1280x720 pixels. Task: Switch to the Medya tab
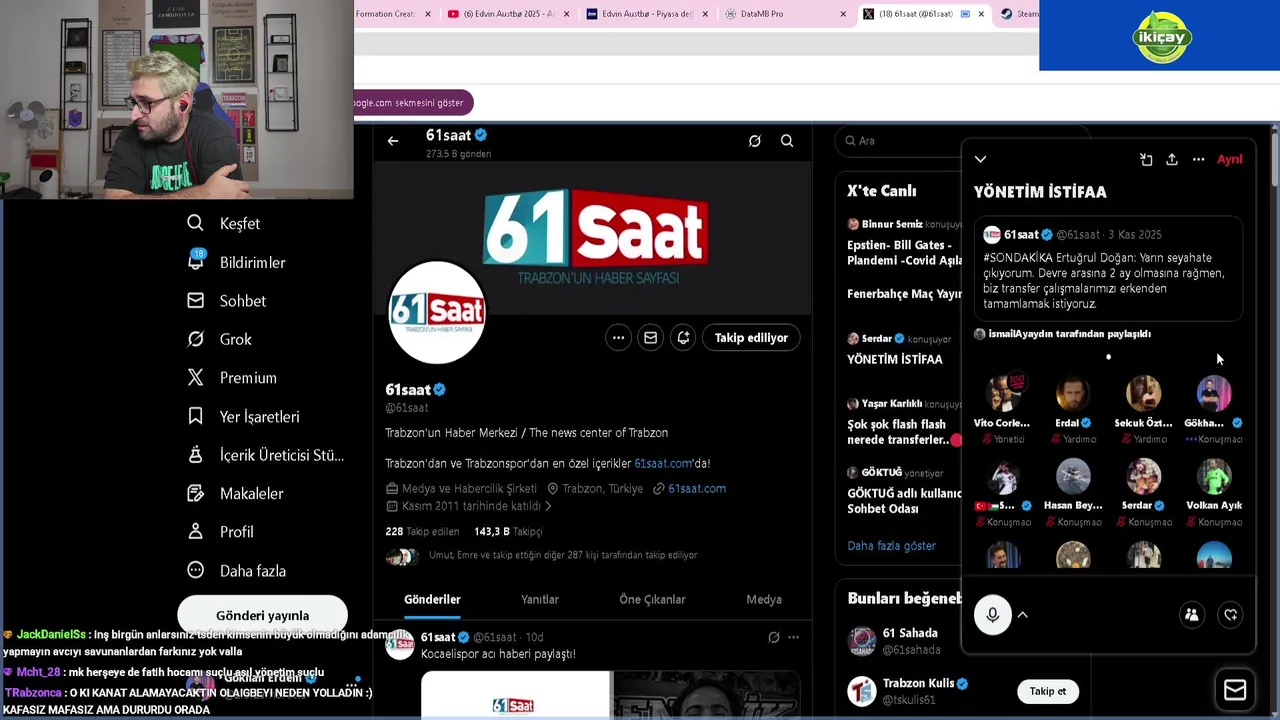coord(764,599)
